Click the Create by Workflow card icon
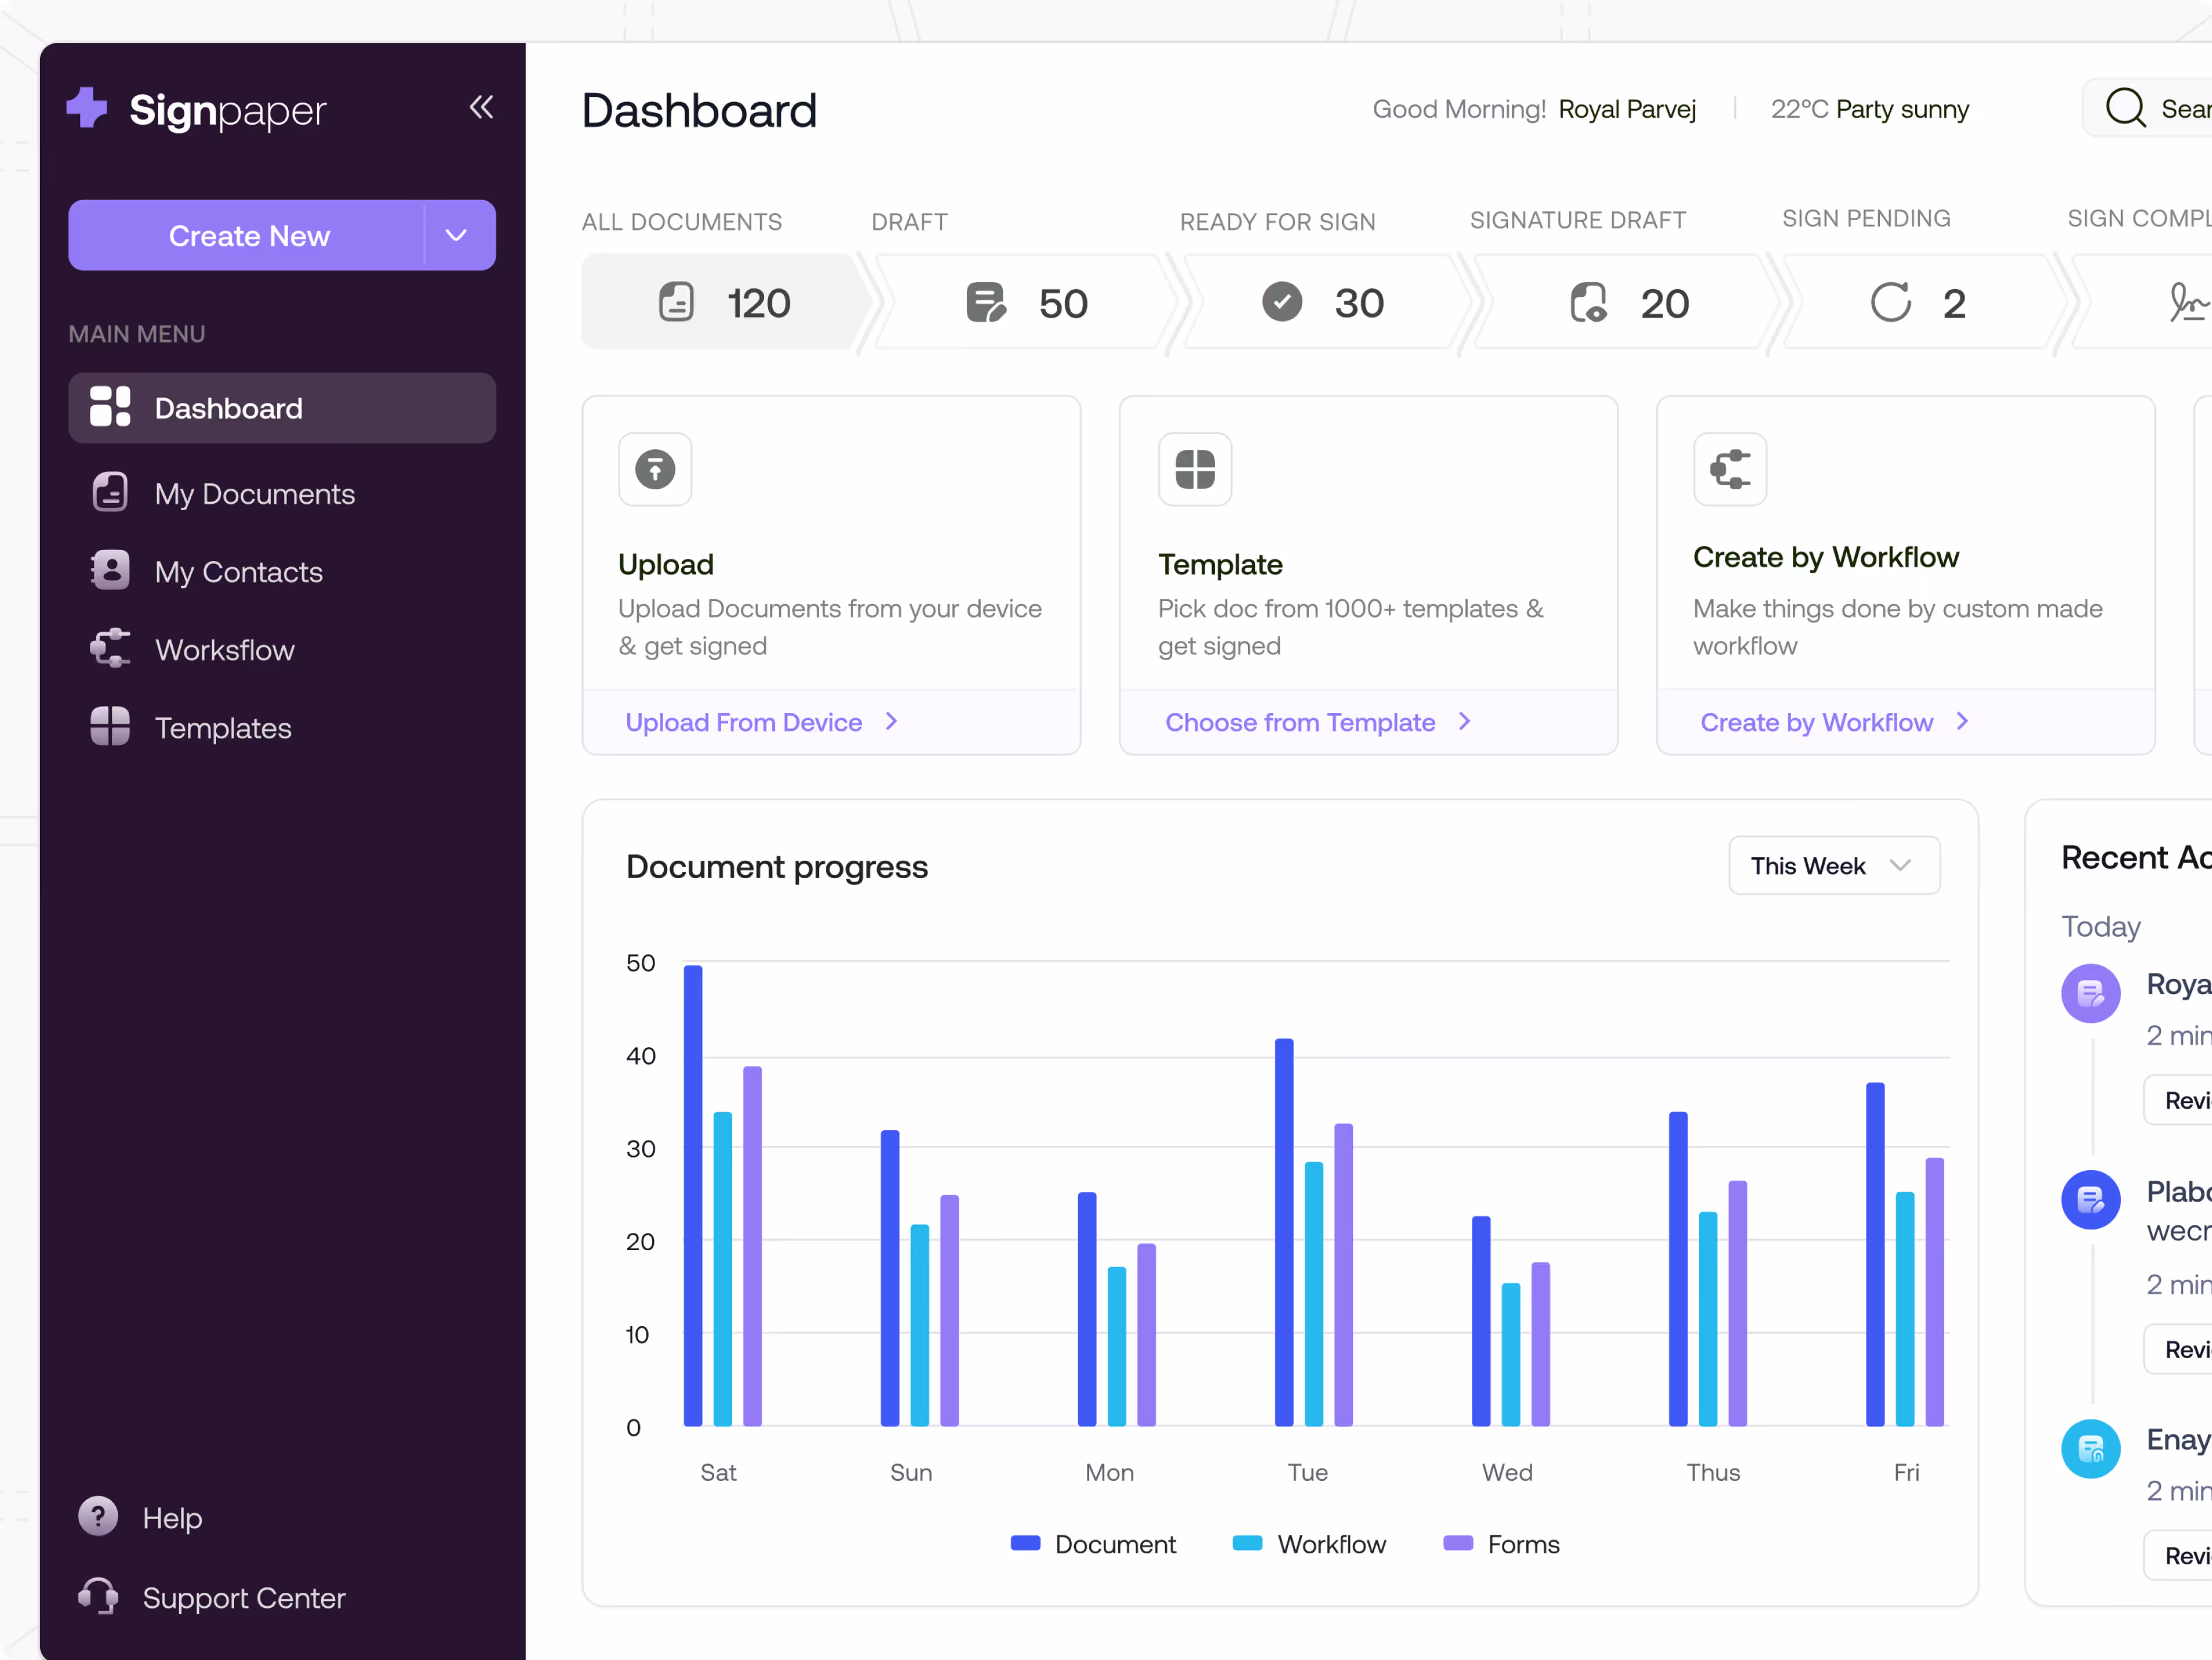 coord(1729,469)
